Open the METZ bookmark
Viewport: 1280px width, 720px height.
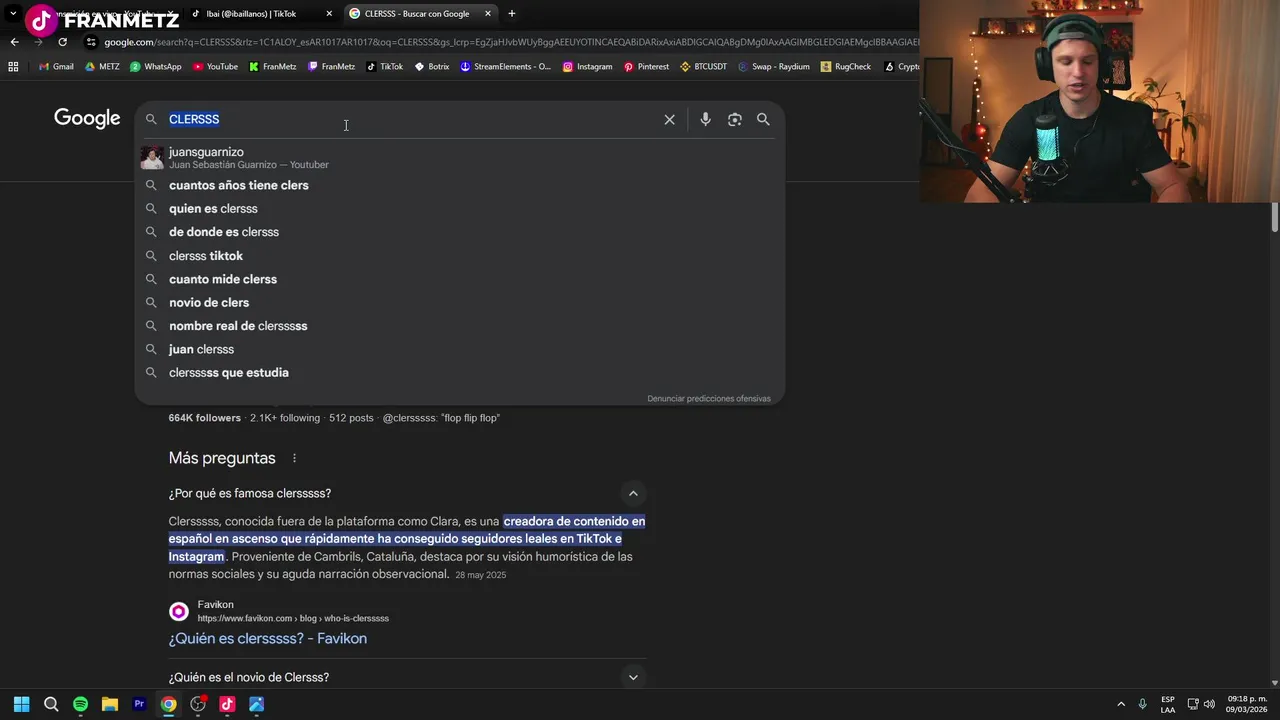[x=102, y=67]
